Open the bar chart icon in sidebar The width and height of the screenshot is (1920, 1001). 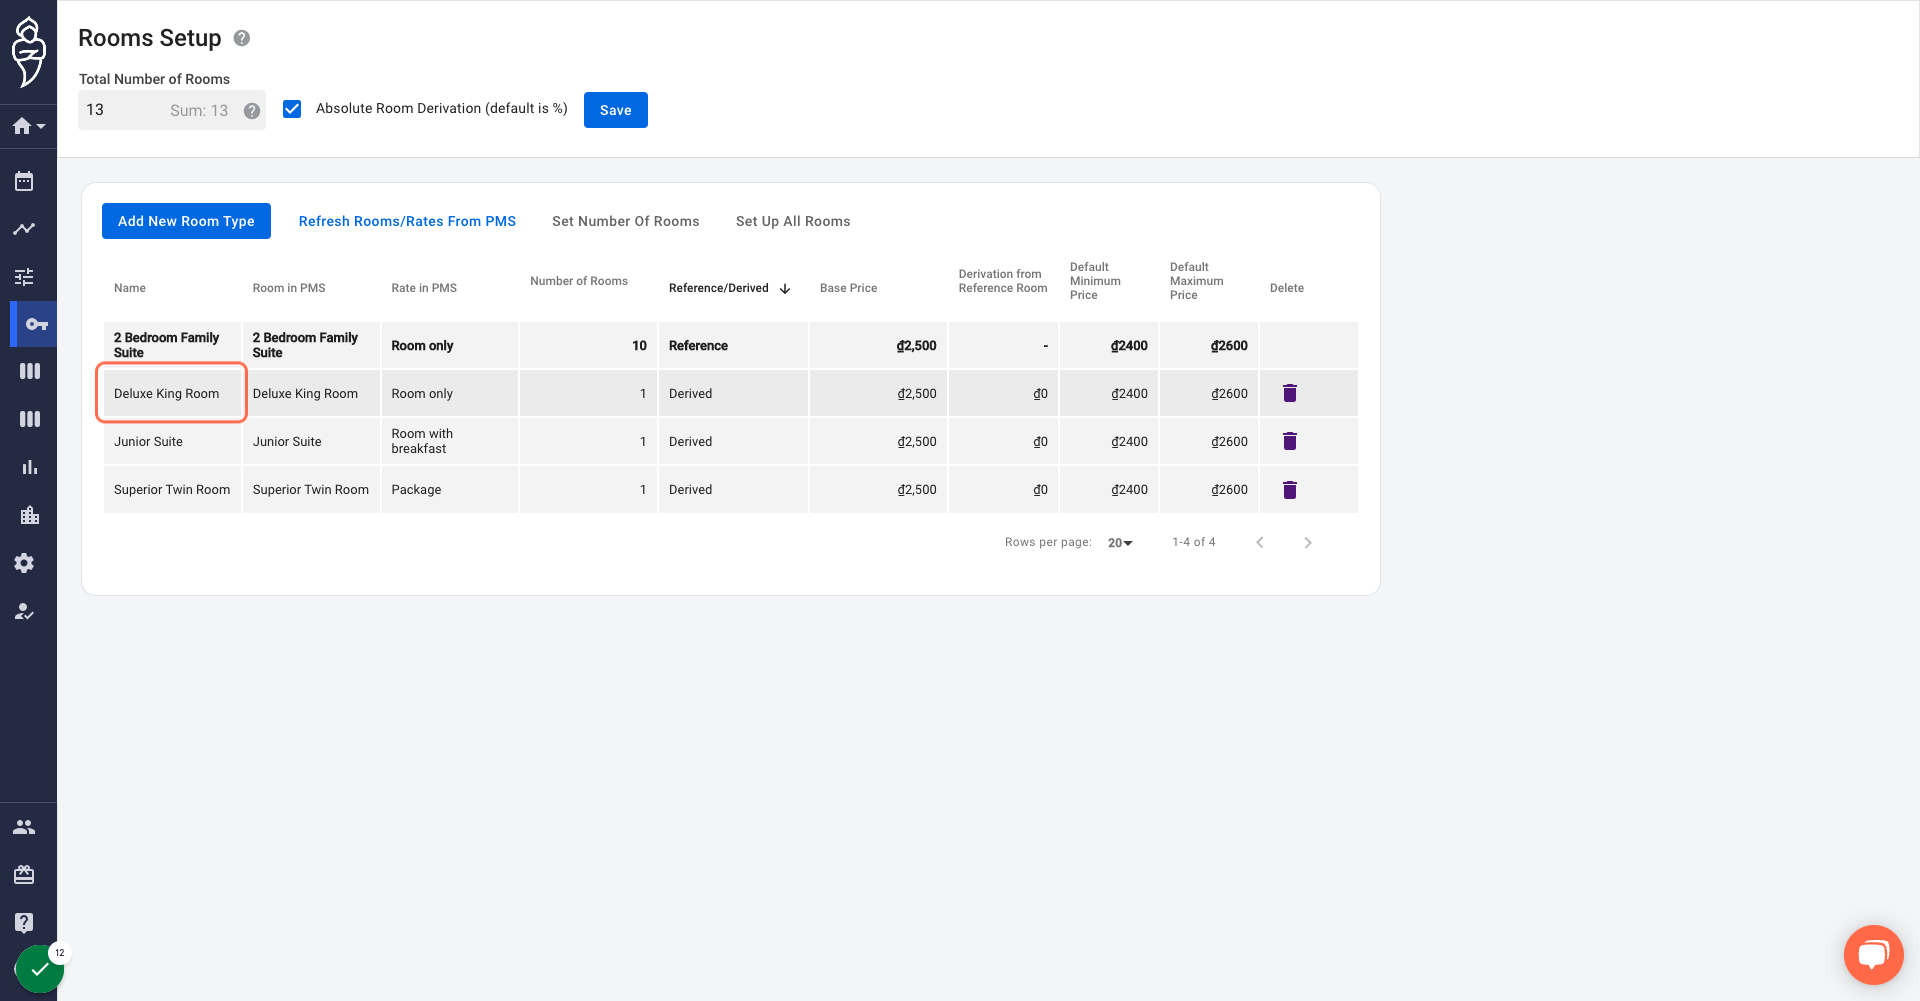point(30,467)
